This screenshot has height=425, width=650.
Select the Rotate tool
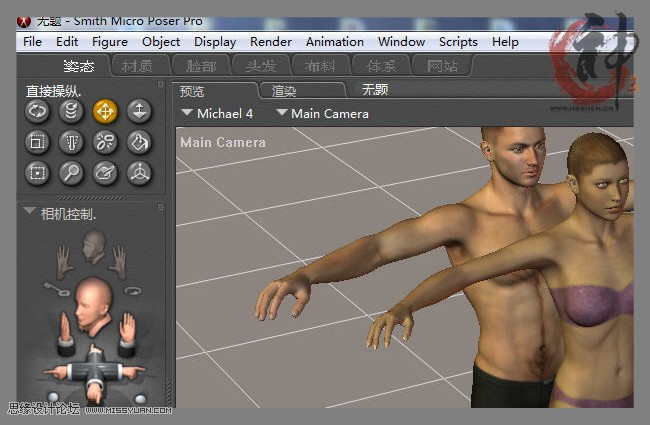(x=37, y=112)
